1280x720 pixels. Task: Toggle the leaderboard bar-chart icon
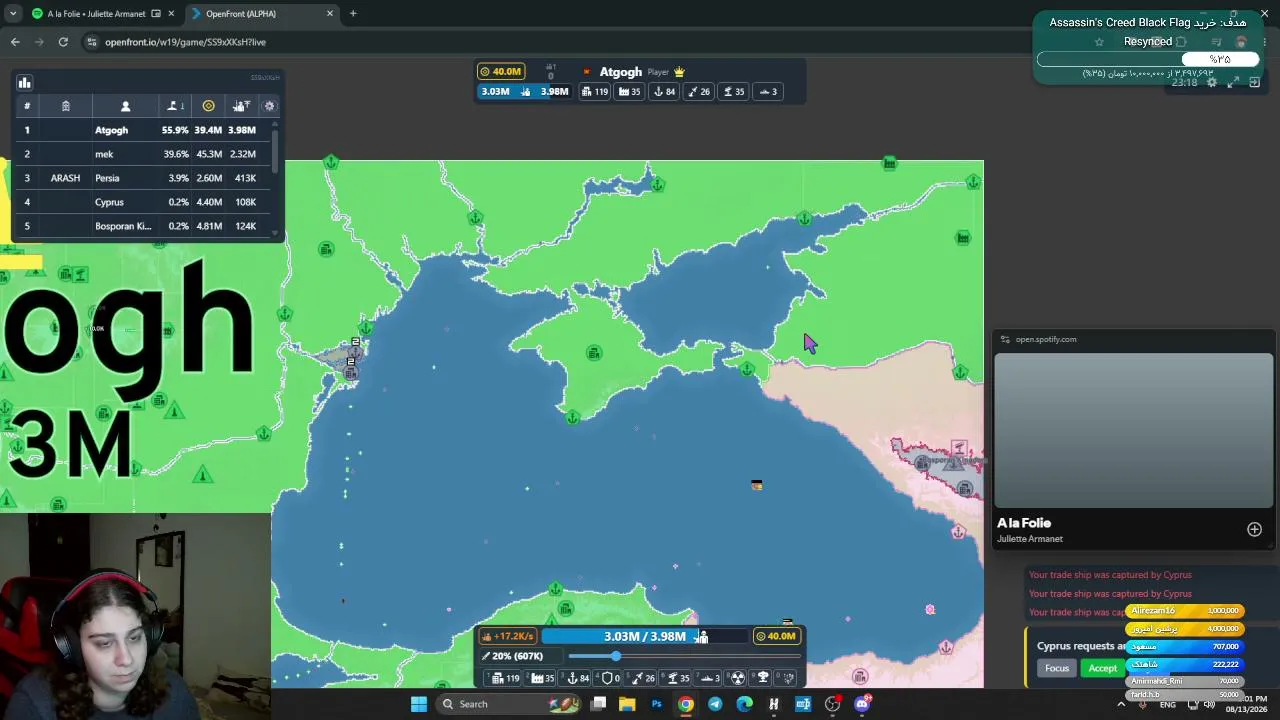tap(25, 83)
